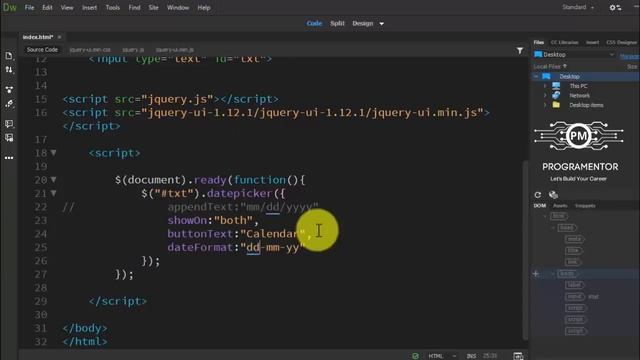Select the Source Code related-file tab

point(42,50)
